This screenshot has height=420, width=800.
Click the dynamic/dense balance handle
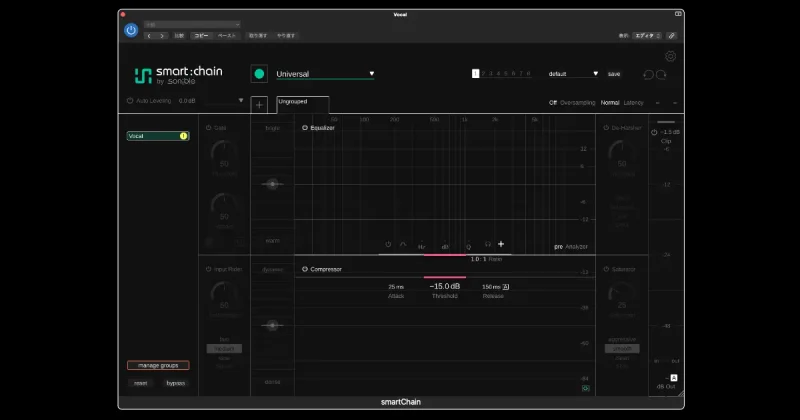pyautogui.click(x=272, y=325)
